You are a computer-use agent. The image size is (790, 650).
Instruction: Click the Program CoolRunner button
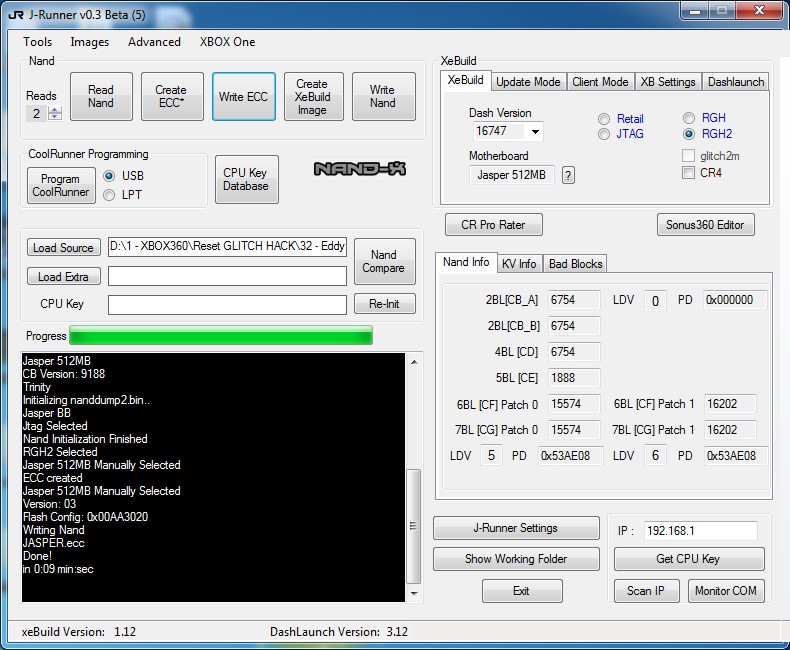click(61, 185)
